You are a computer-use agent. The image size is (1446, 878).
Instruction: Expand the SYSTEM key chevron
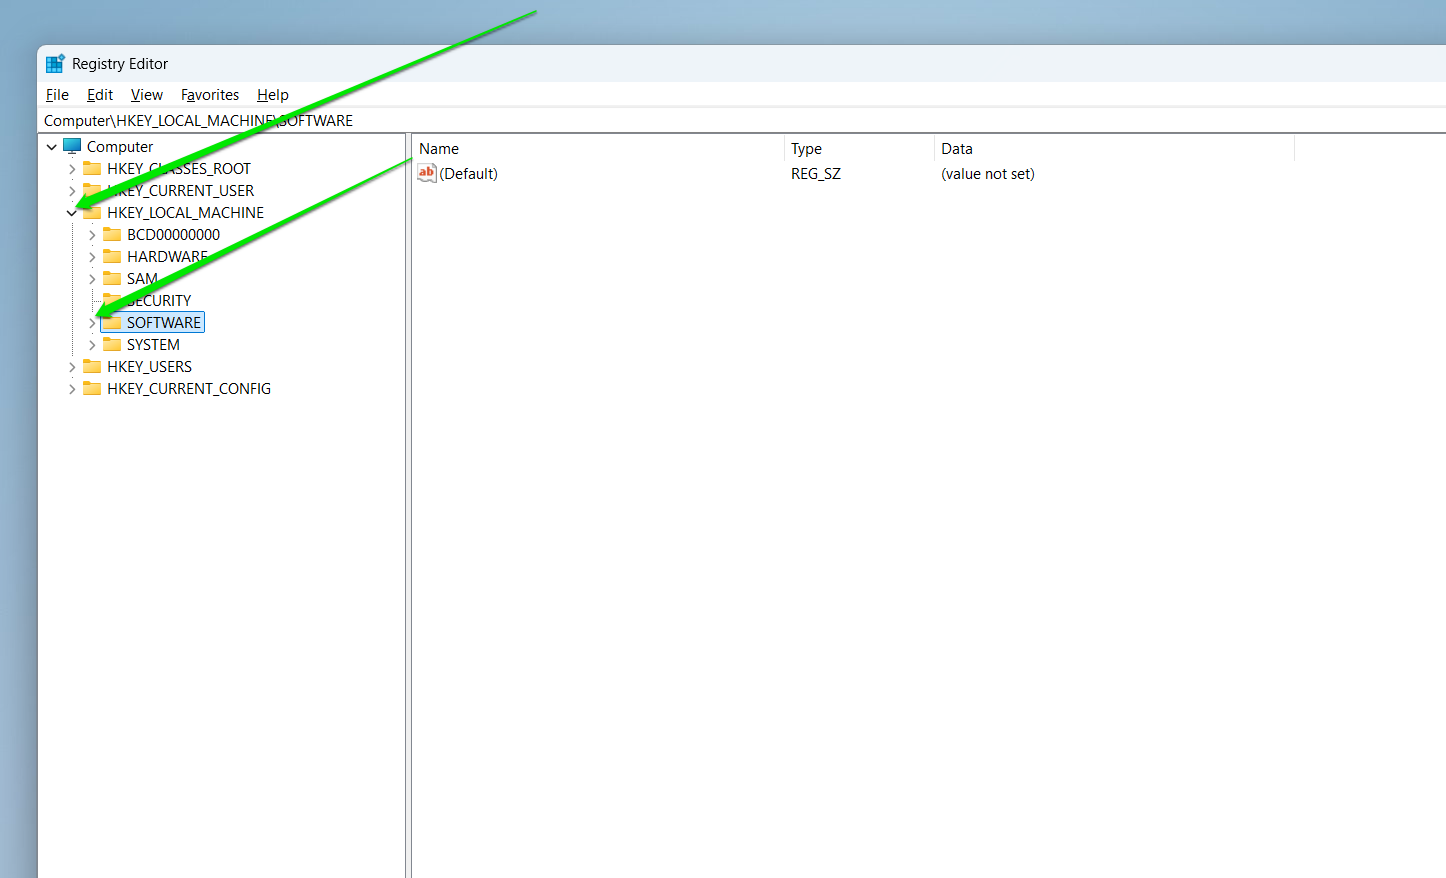[92, 345]
